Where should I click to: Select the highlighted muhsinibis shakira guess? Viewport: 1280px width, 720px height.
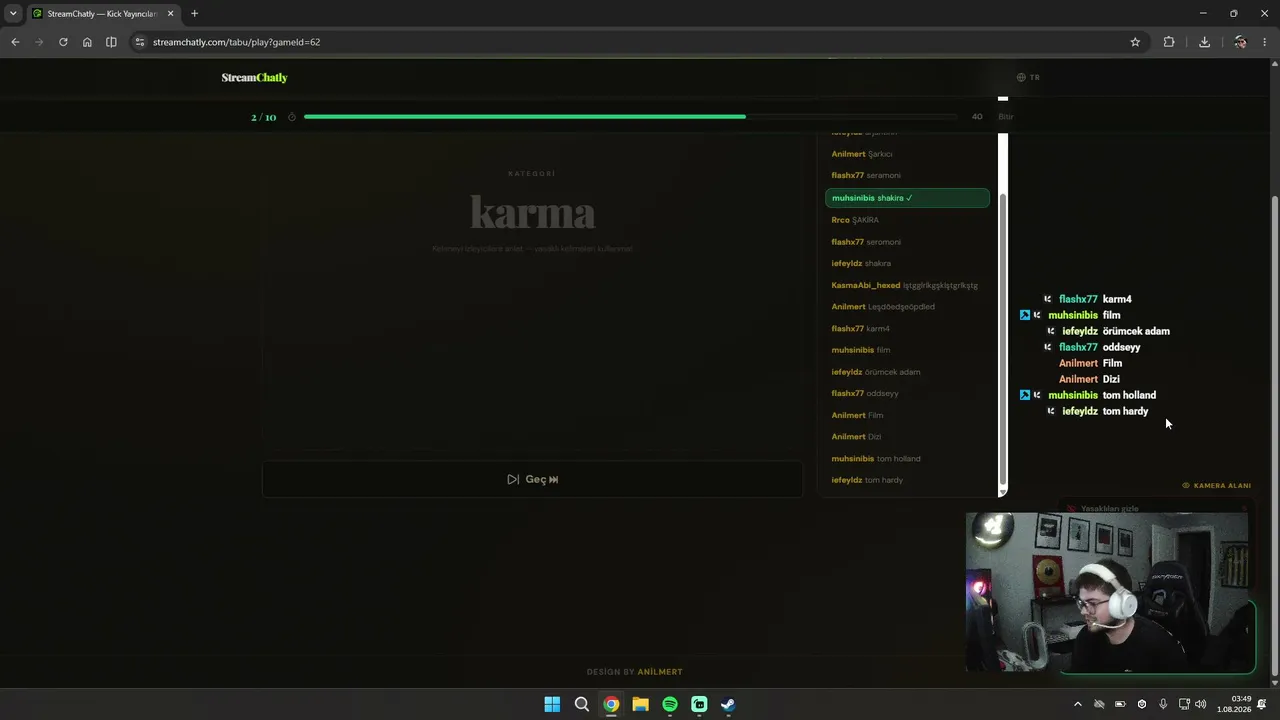point(907,198)
